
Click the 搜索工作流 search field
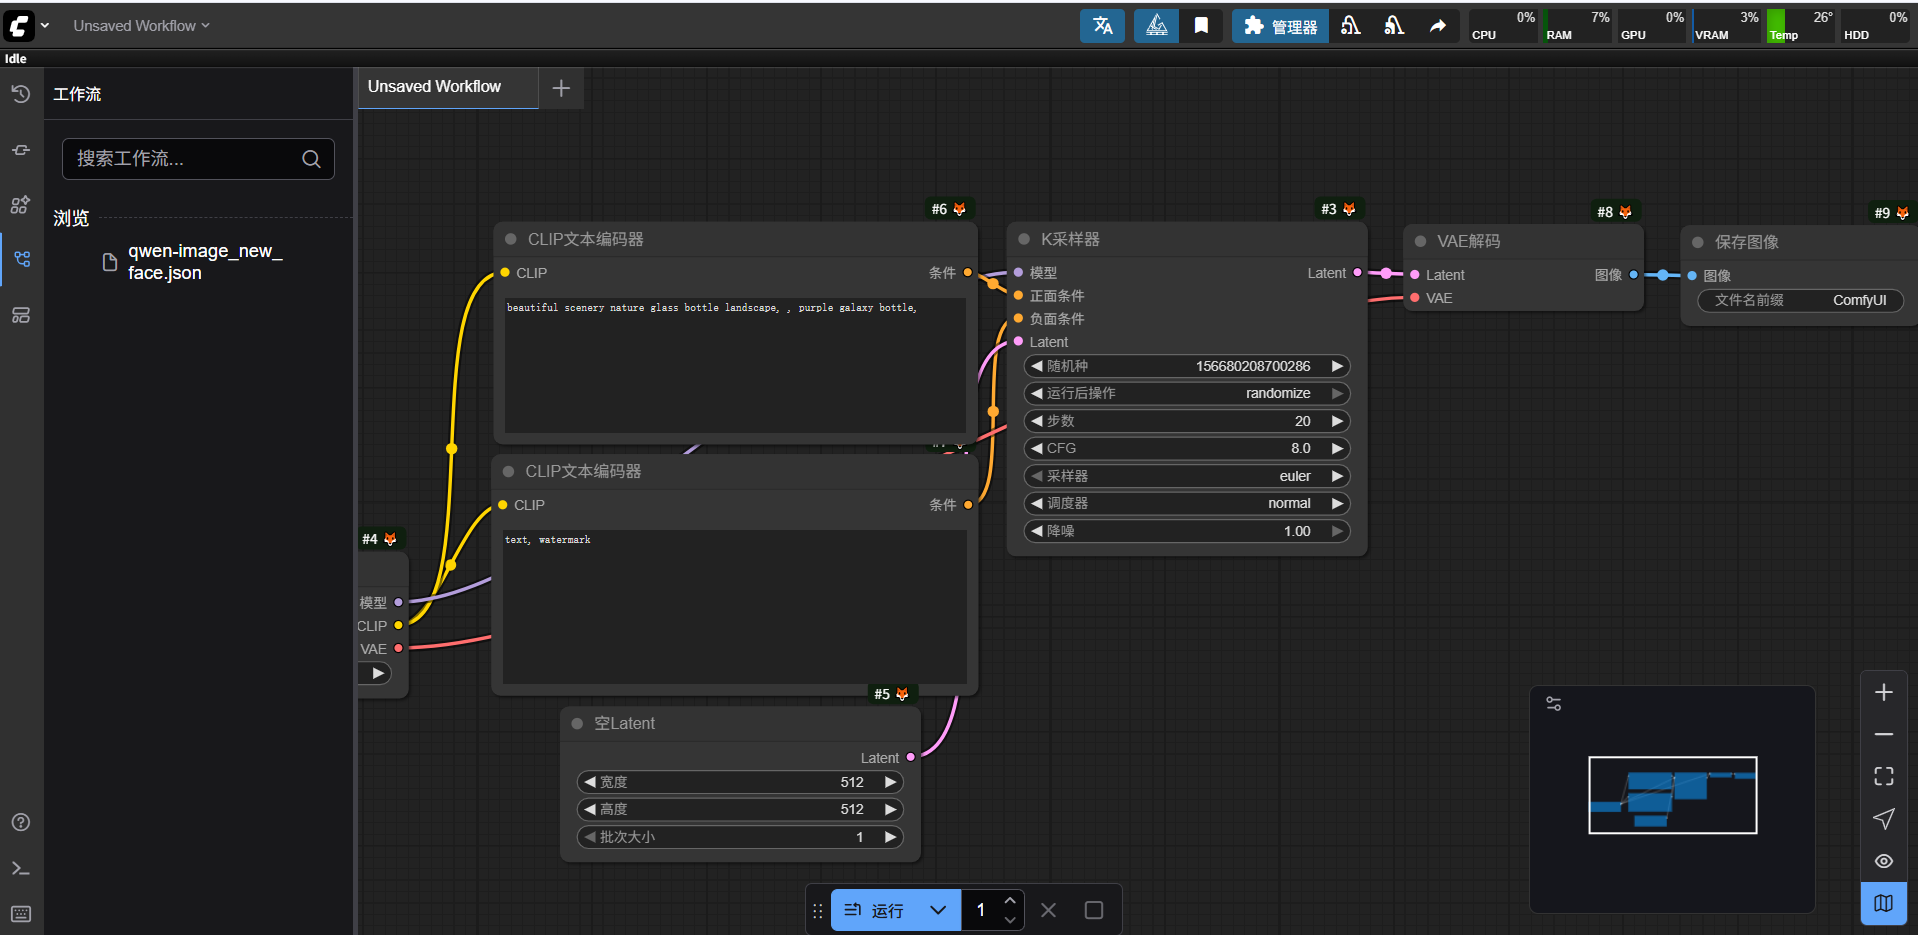[185, 159]
